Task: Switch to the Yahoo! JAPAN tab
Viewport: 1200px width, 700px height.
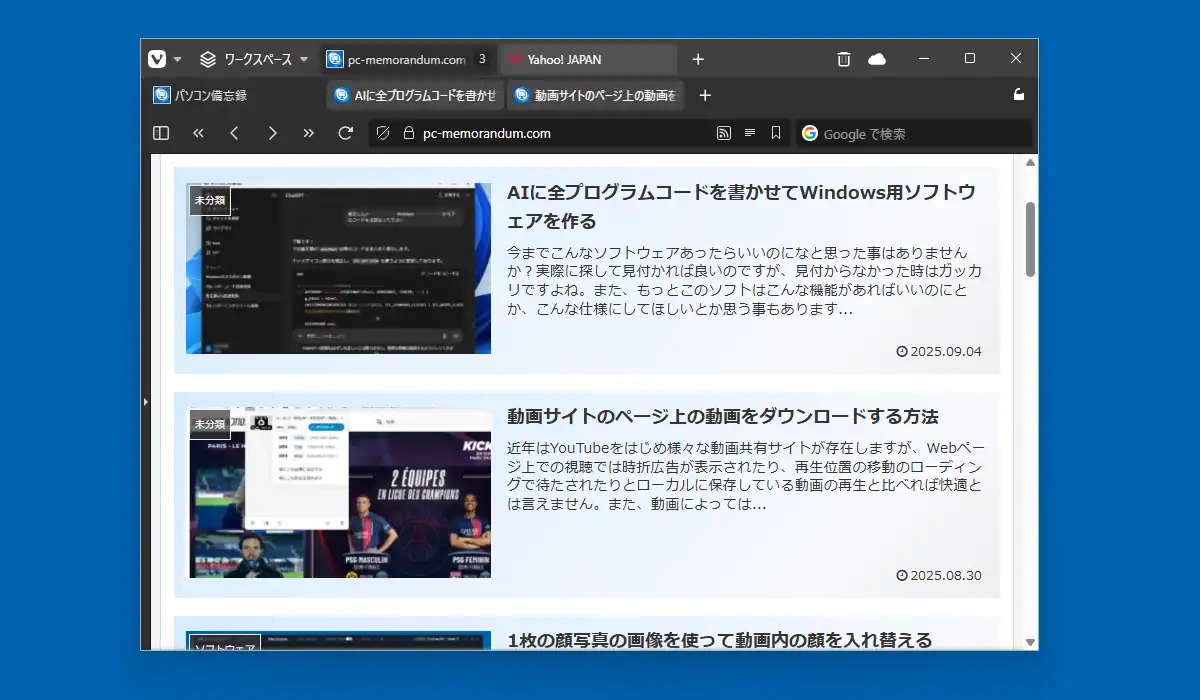Action: coord(588,59)
